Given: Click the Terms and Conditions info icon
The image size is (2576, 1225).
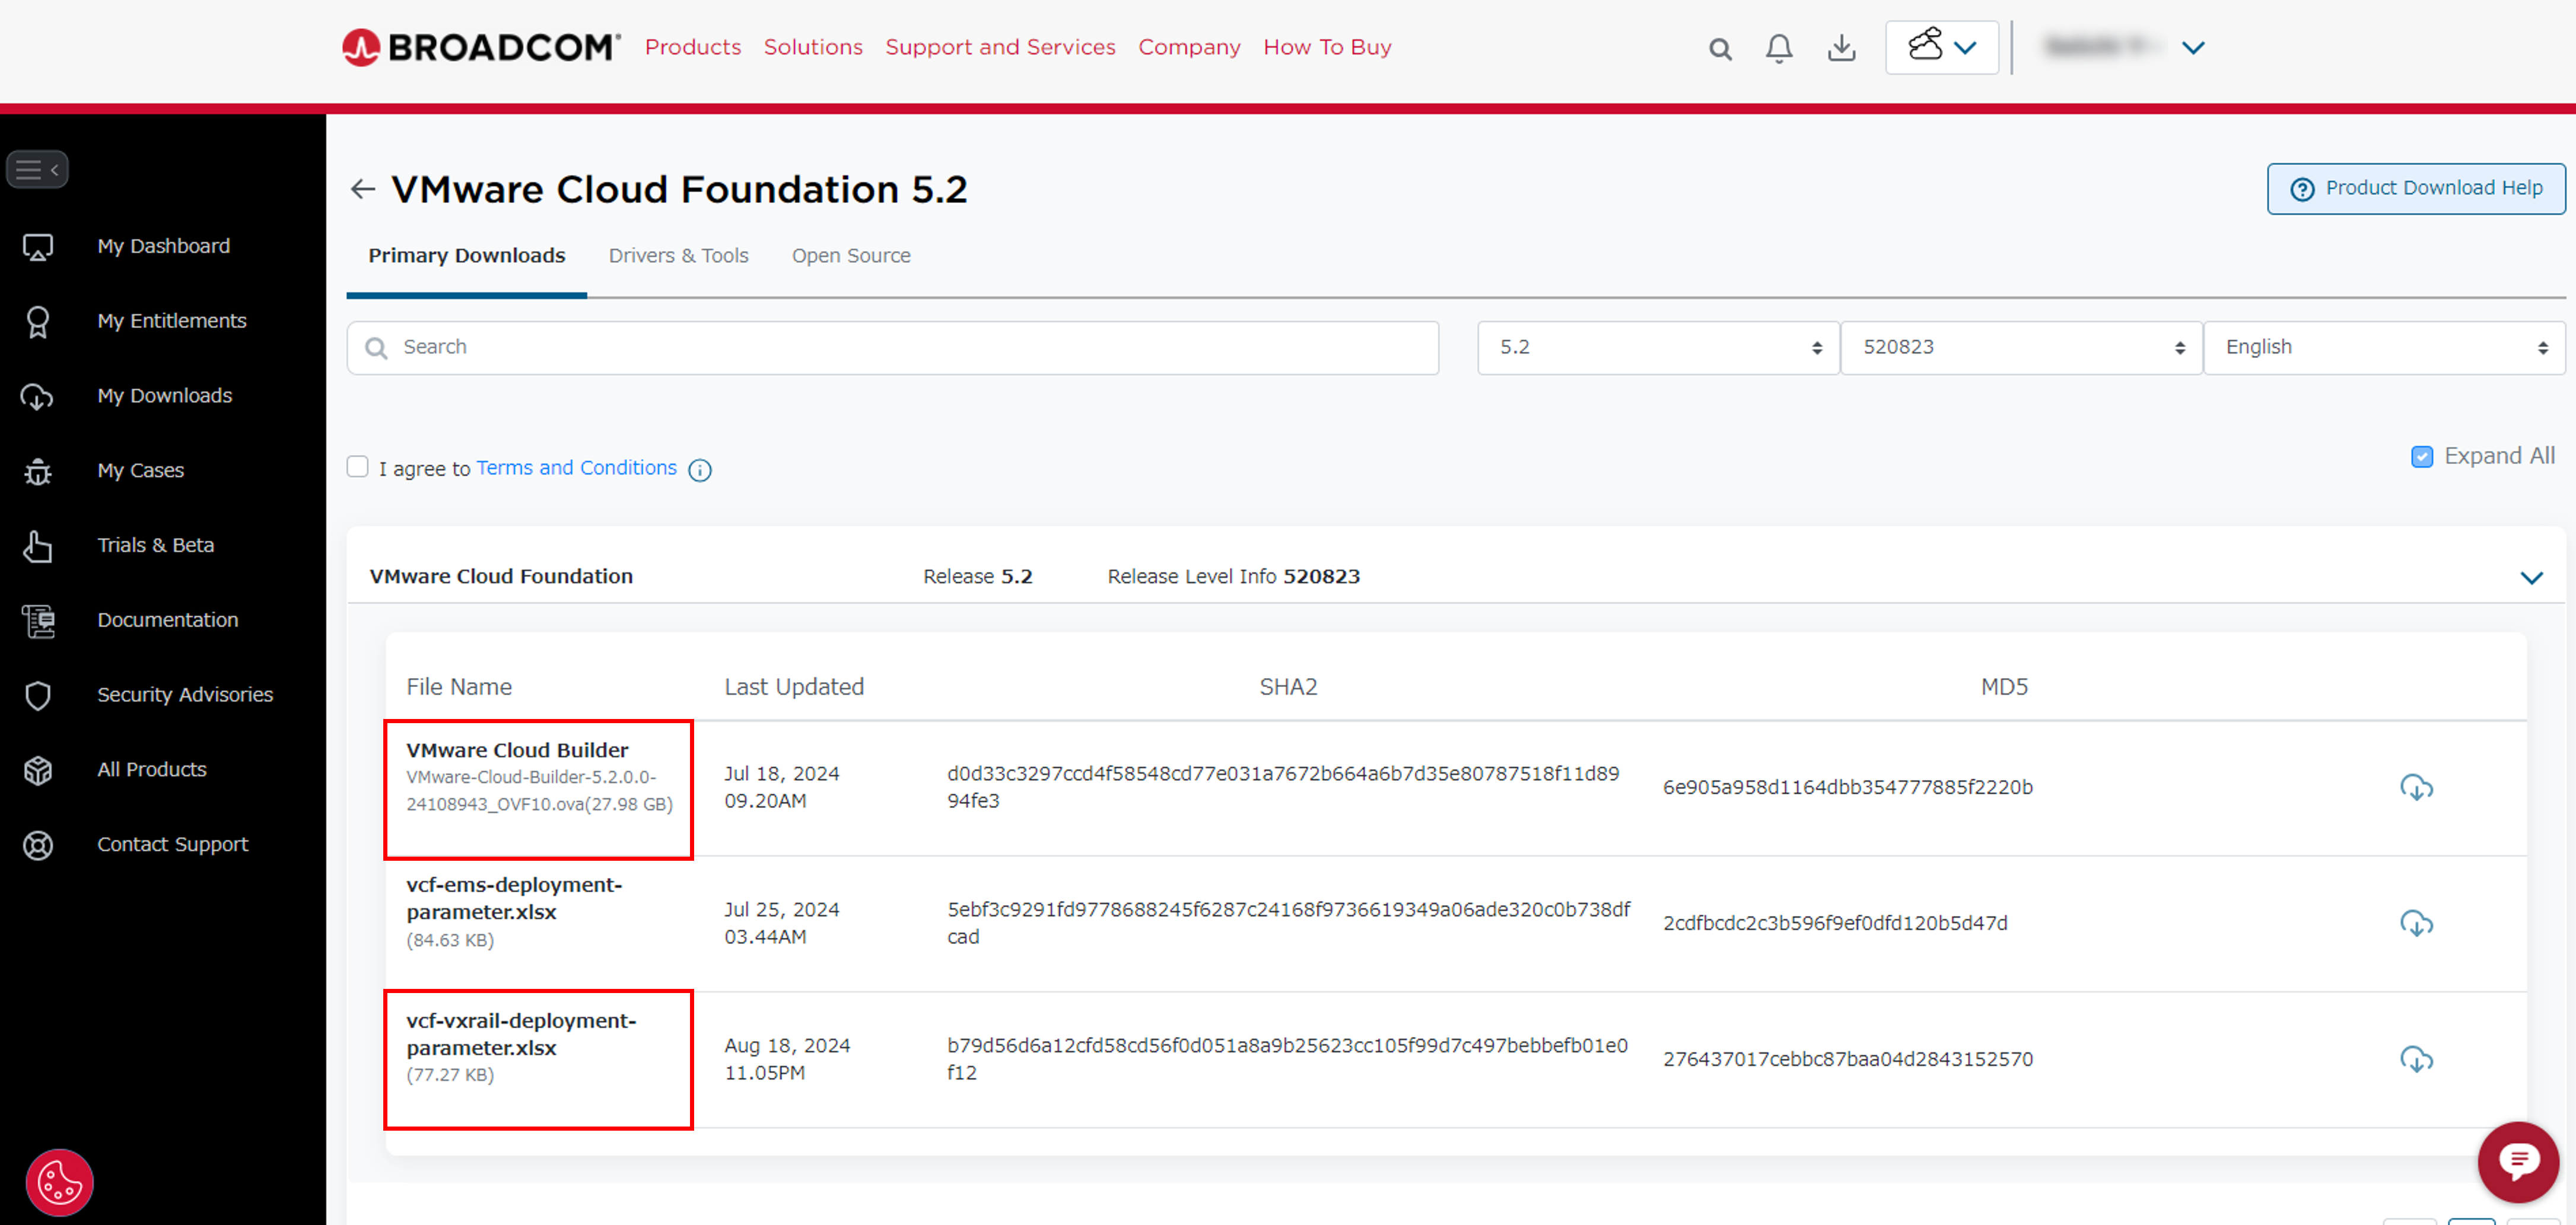Looking at the screenshot, I should point(700,470).
